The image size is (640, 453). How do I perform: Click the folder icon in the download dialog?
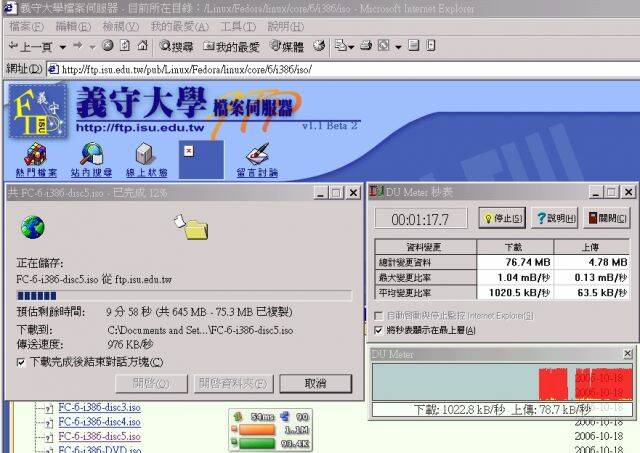pos(191,226)
